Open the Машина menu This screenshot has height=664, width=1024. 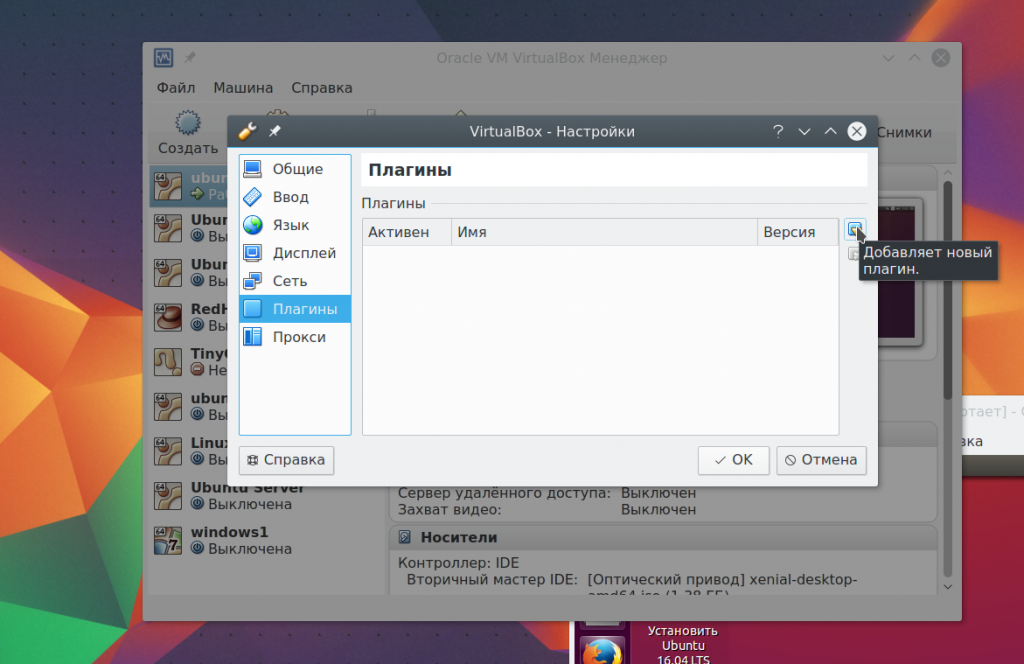tap(243, 87)
